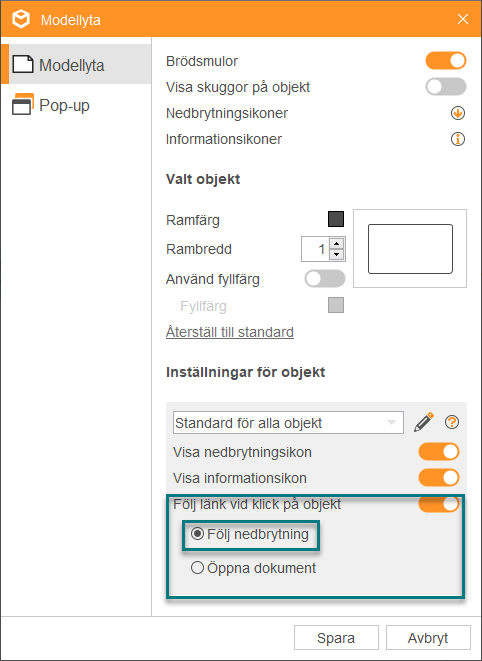The width and height of the screenshot is (482, 661).
Task: Close the Modellyta dialog with X
Action: tap(463, 19)
